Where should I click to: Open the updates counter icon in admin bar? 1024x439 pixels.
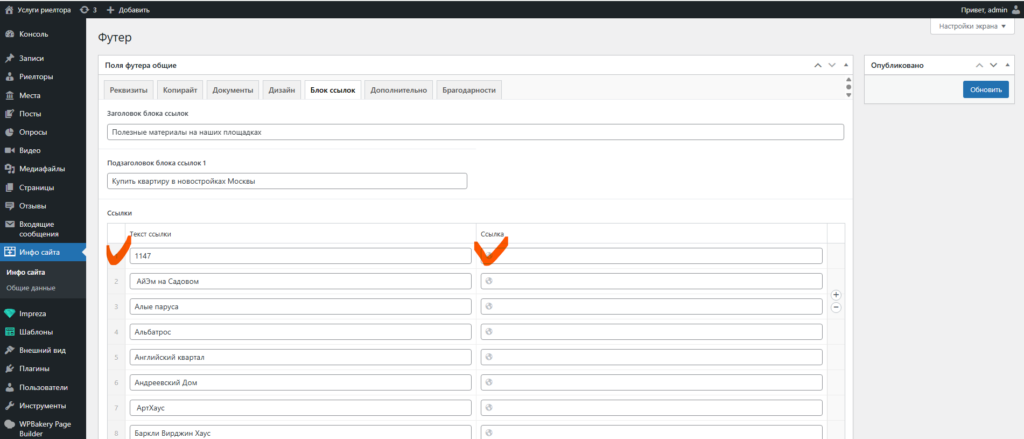[x=84, y=10]
